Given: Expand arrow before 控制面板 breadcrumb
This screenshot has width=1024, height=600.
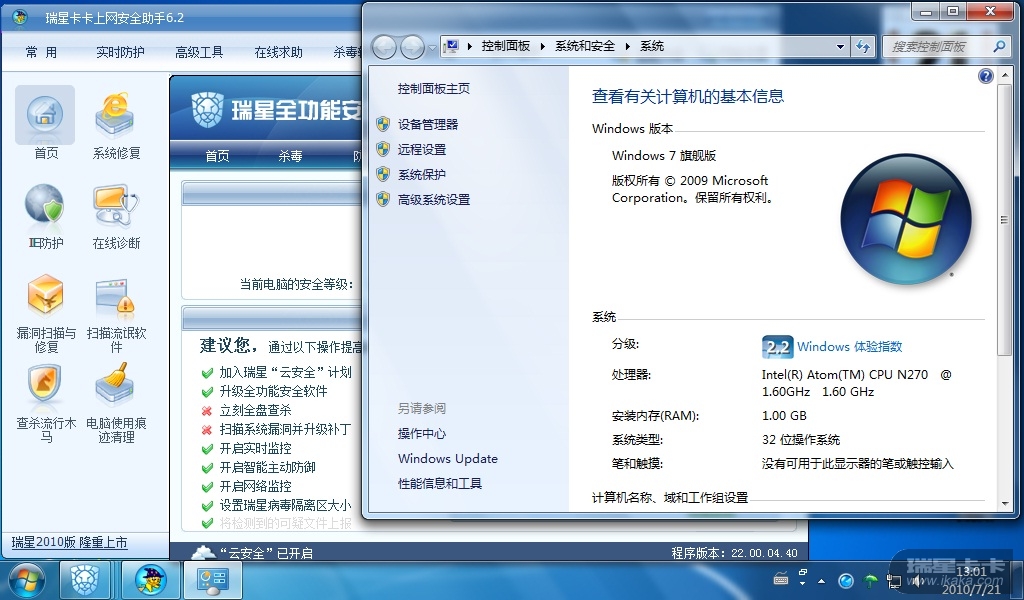Looking at the screenshot, I should 469,46.
